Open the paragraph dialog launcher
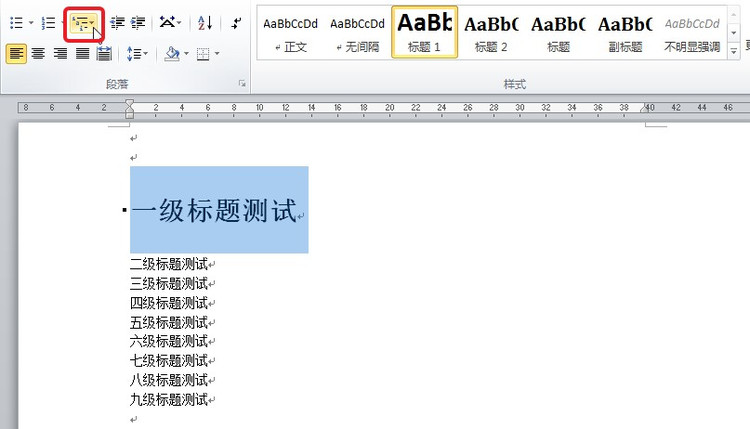This screenshot has height=429, width=750. tap(243, 84)
